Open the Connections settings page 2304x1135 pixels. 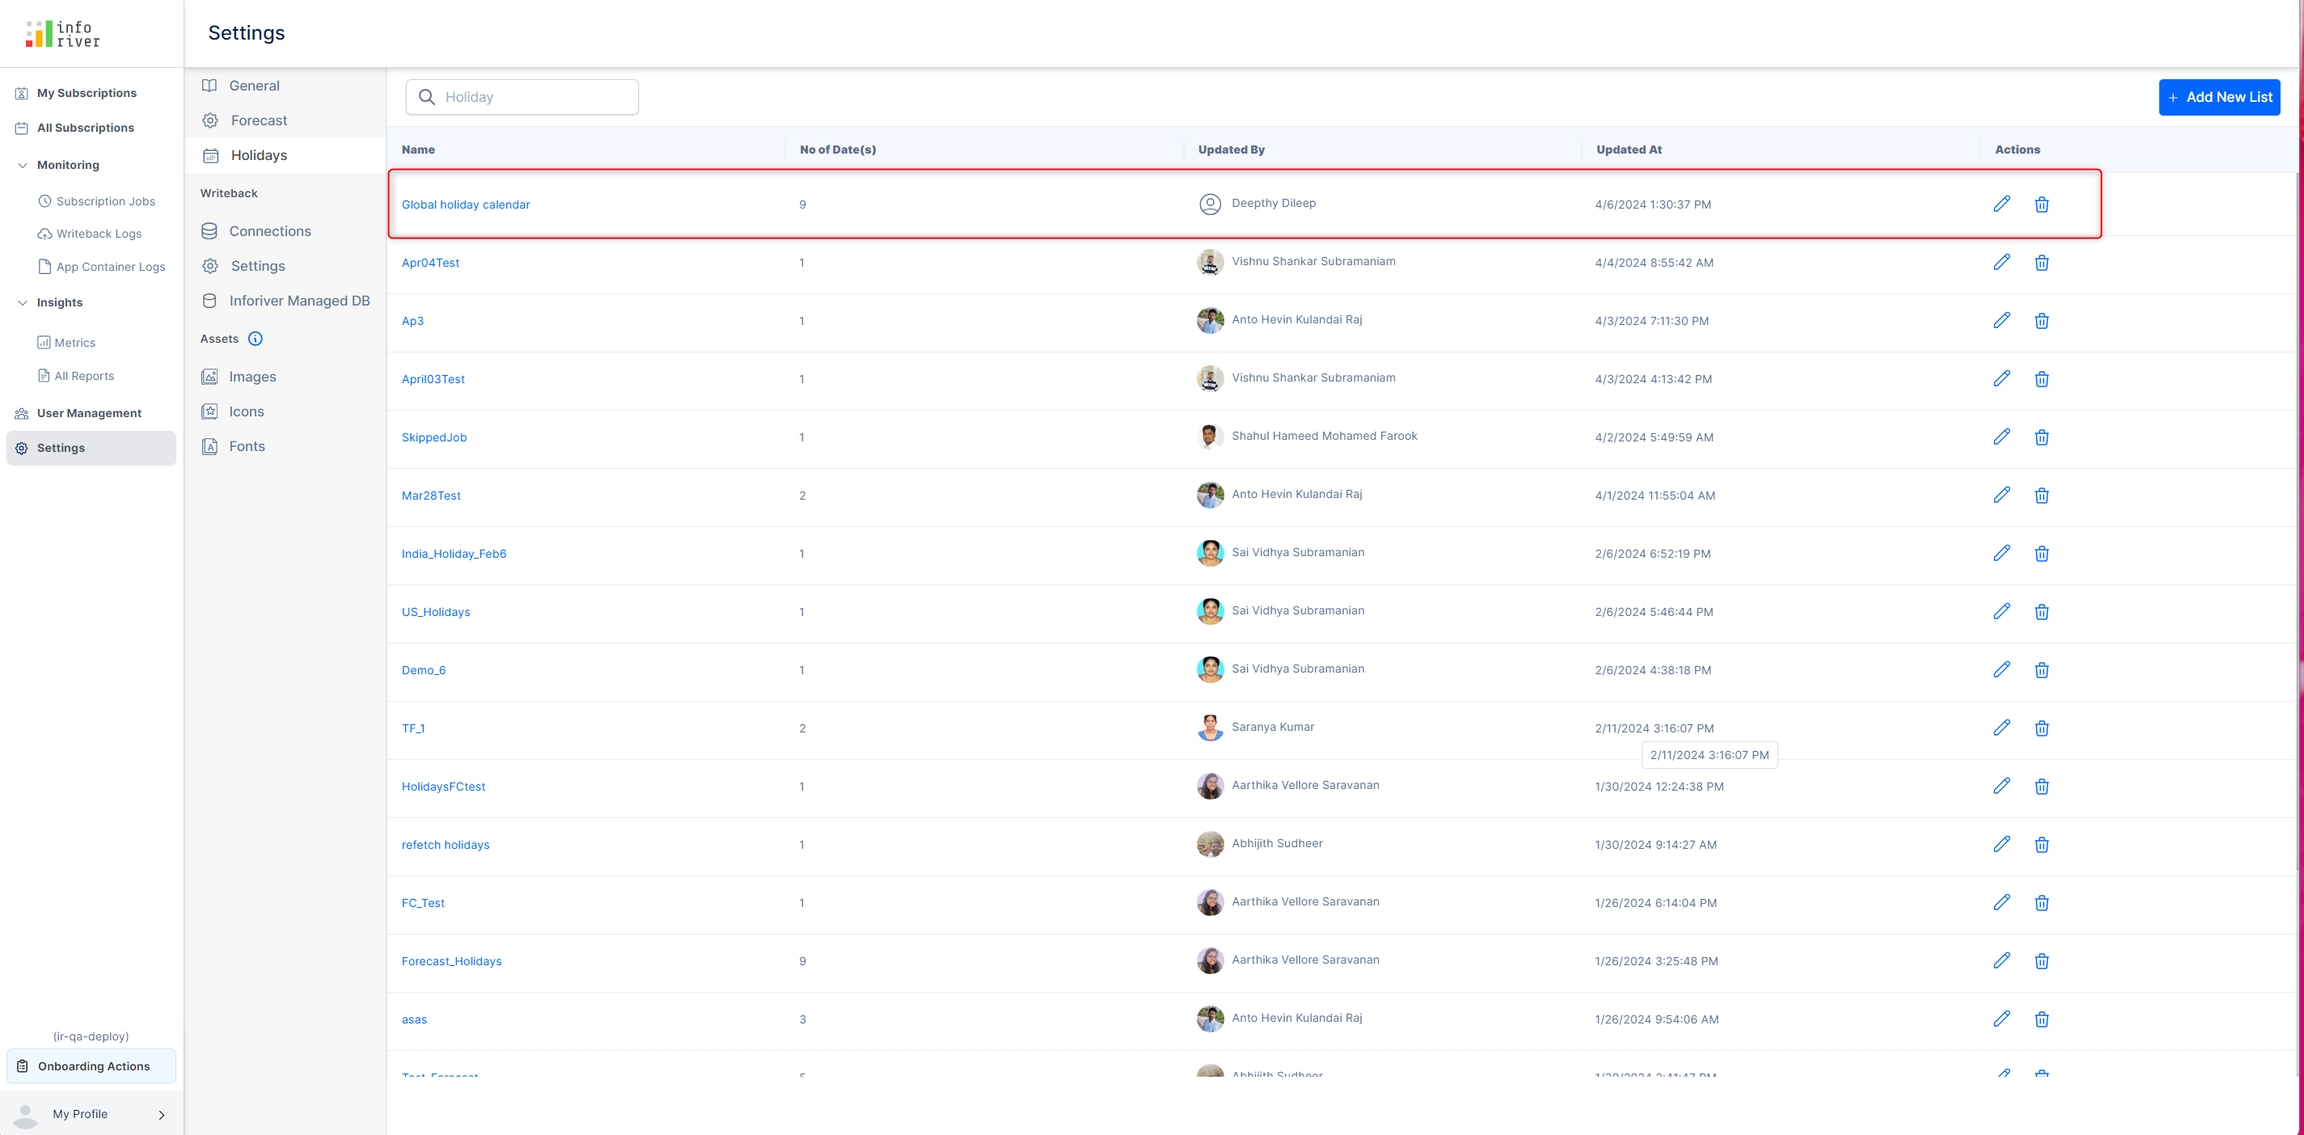click(269, 231)
